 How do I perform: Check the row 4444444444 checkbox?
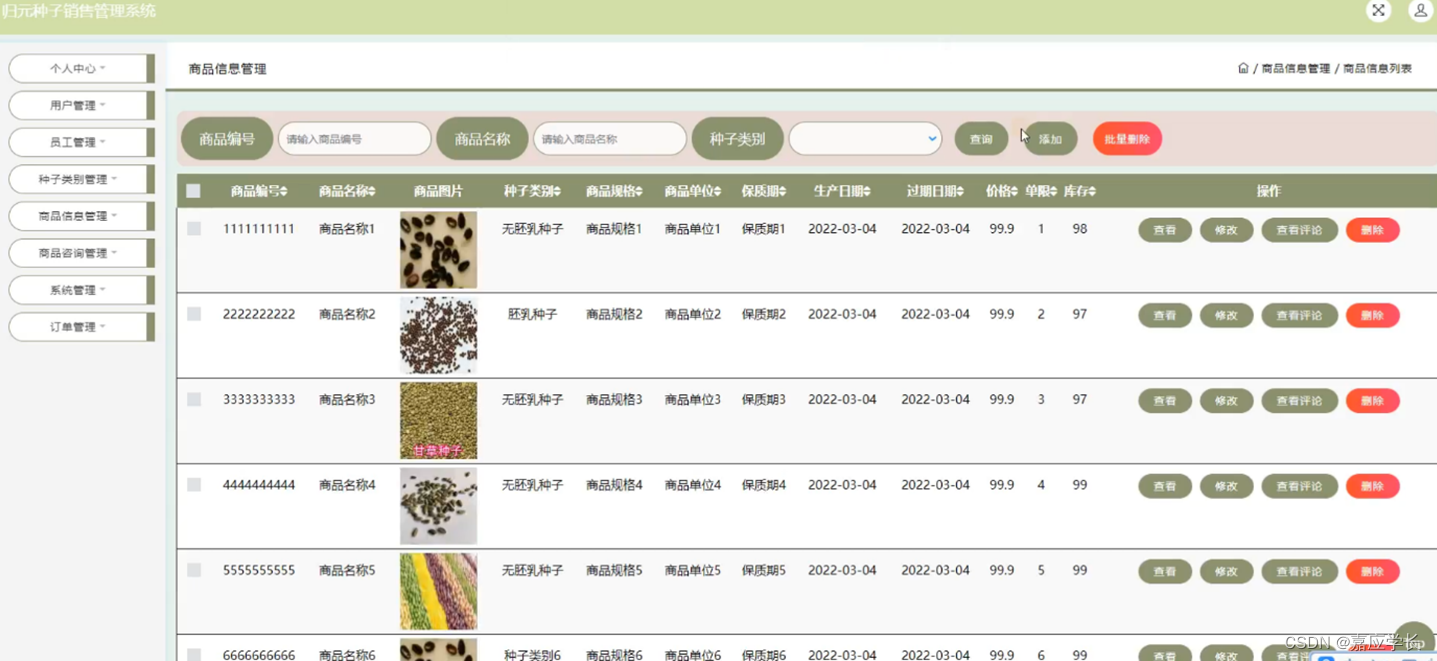click(194, 485)
